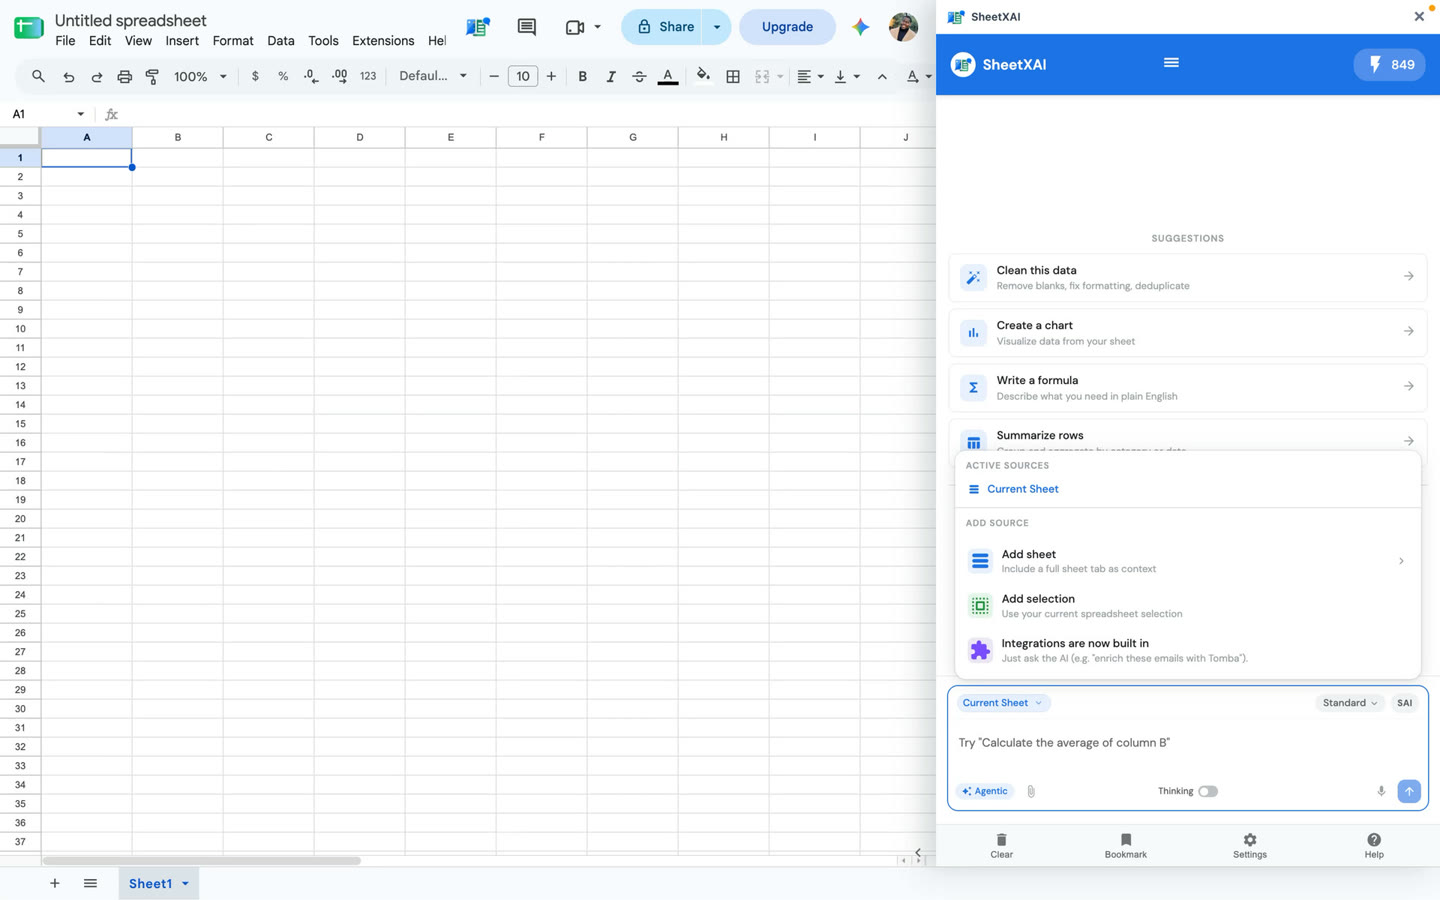Open the cell borders tool
Viewport: 1440px width, 900px height.
(x=733, y=76)
